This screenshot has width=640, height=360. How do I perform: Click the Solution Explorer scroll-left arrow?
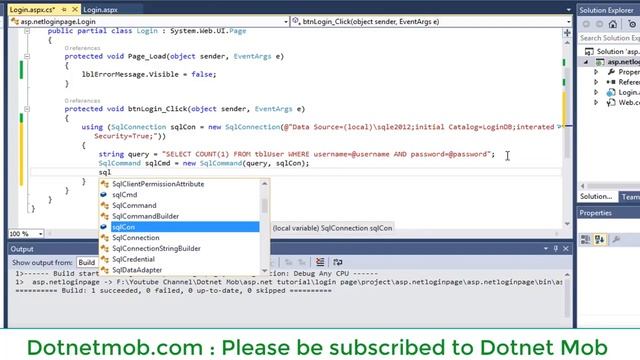(583, 186)
